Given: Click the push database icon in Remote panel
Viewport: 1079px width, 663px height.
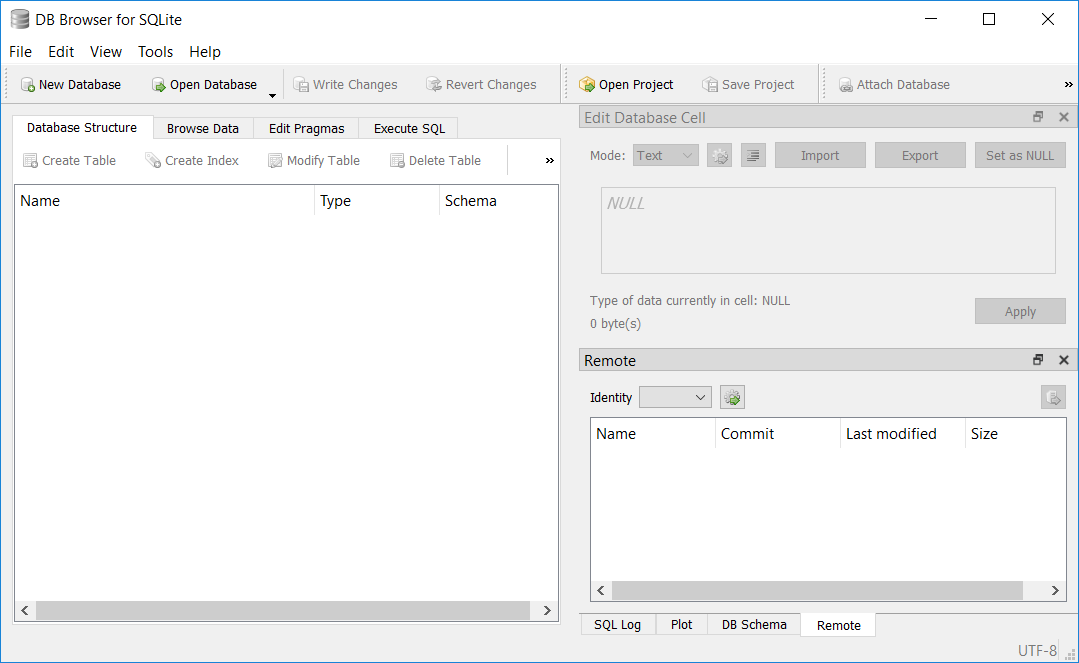Looking at the screenshot, I should click(1053, 397).
